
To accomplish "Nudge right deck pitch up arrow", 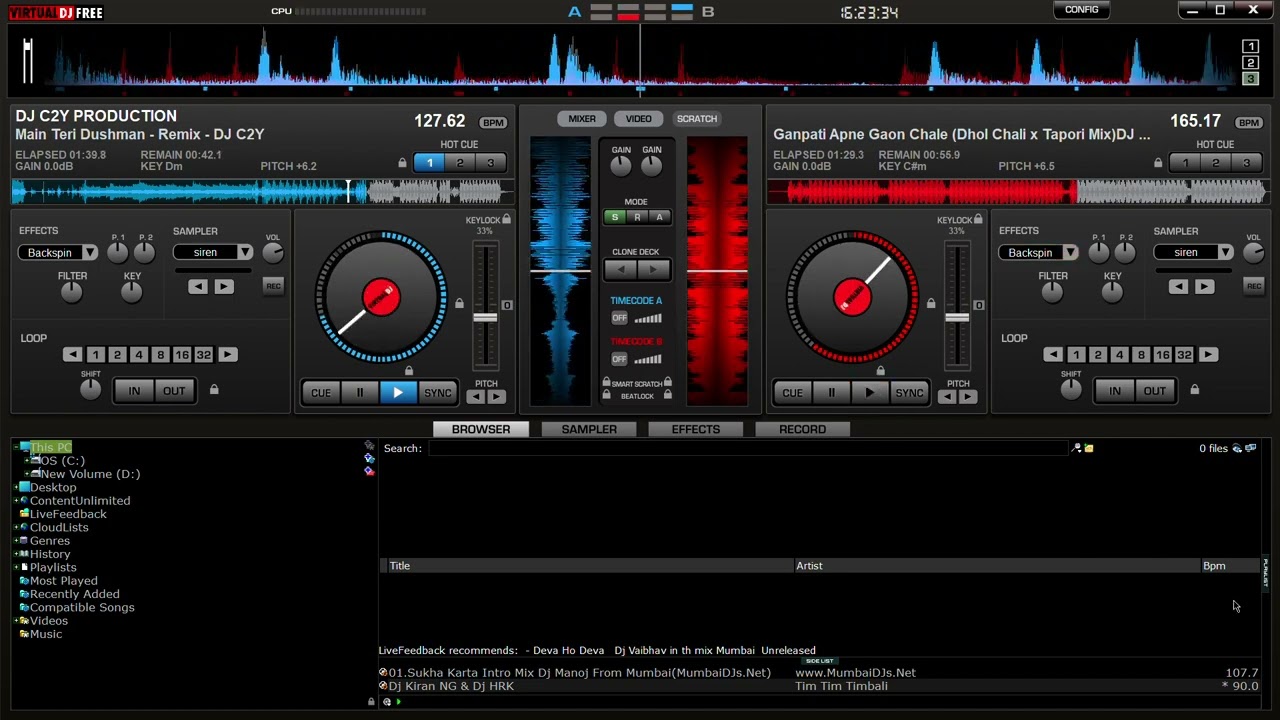I will tap(968, 397).
